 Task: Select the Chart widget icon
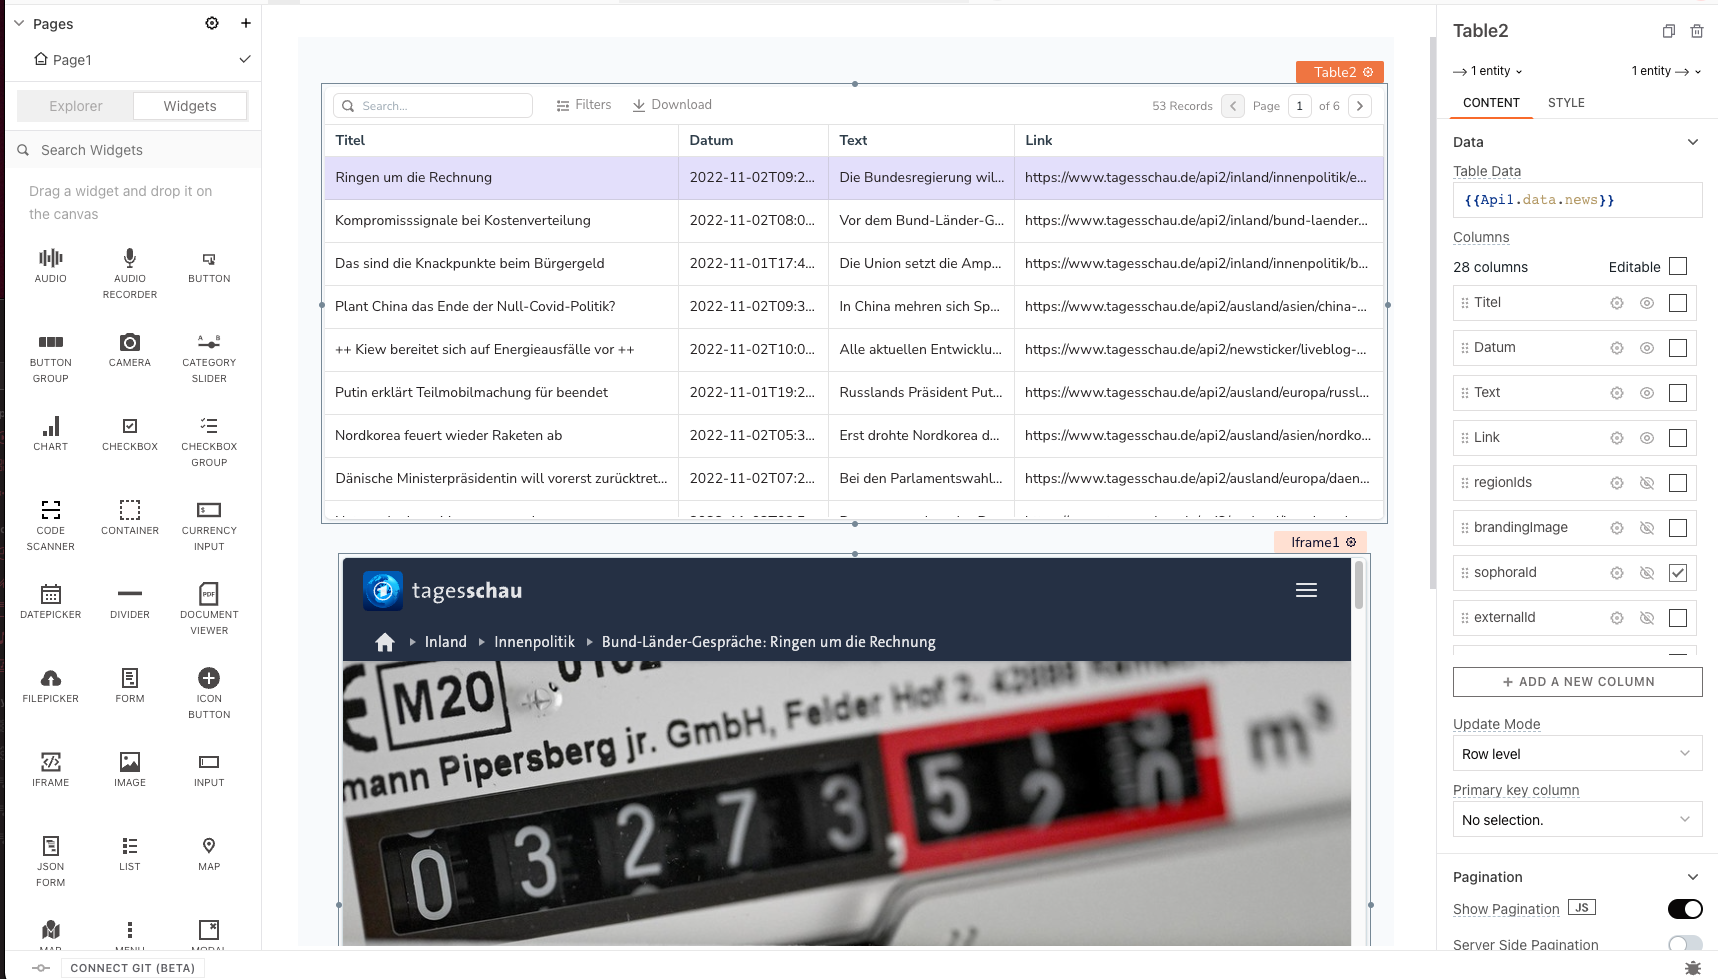(x=51, y=426)
